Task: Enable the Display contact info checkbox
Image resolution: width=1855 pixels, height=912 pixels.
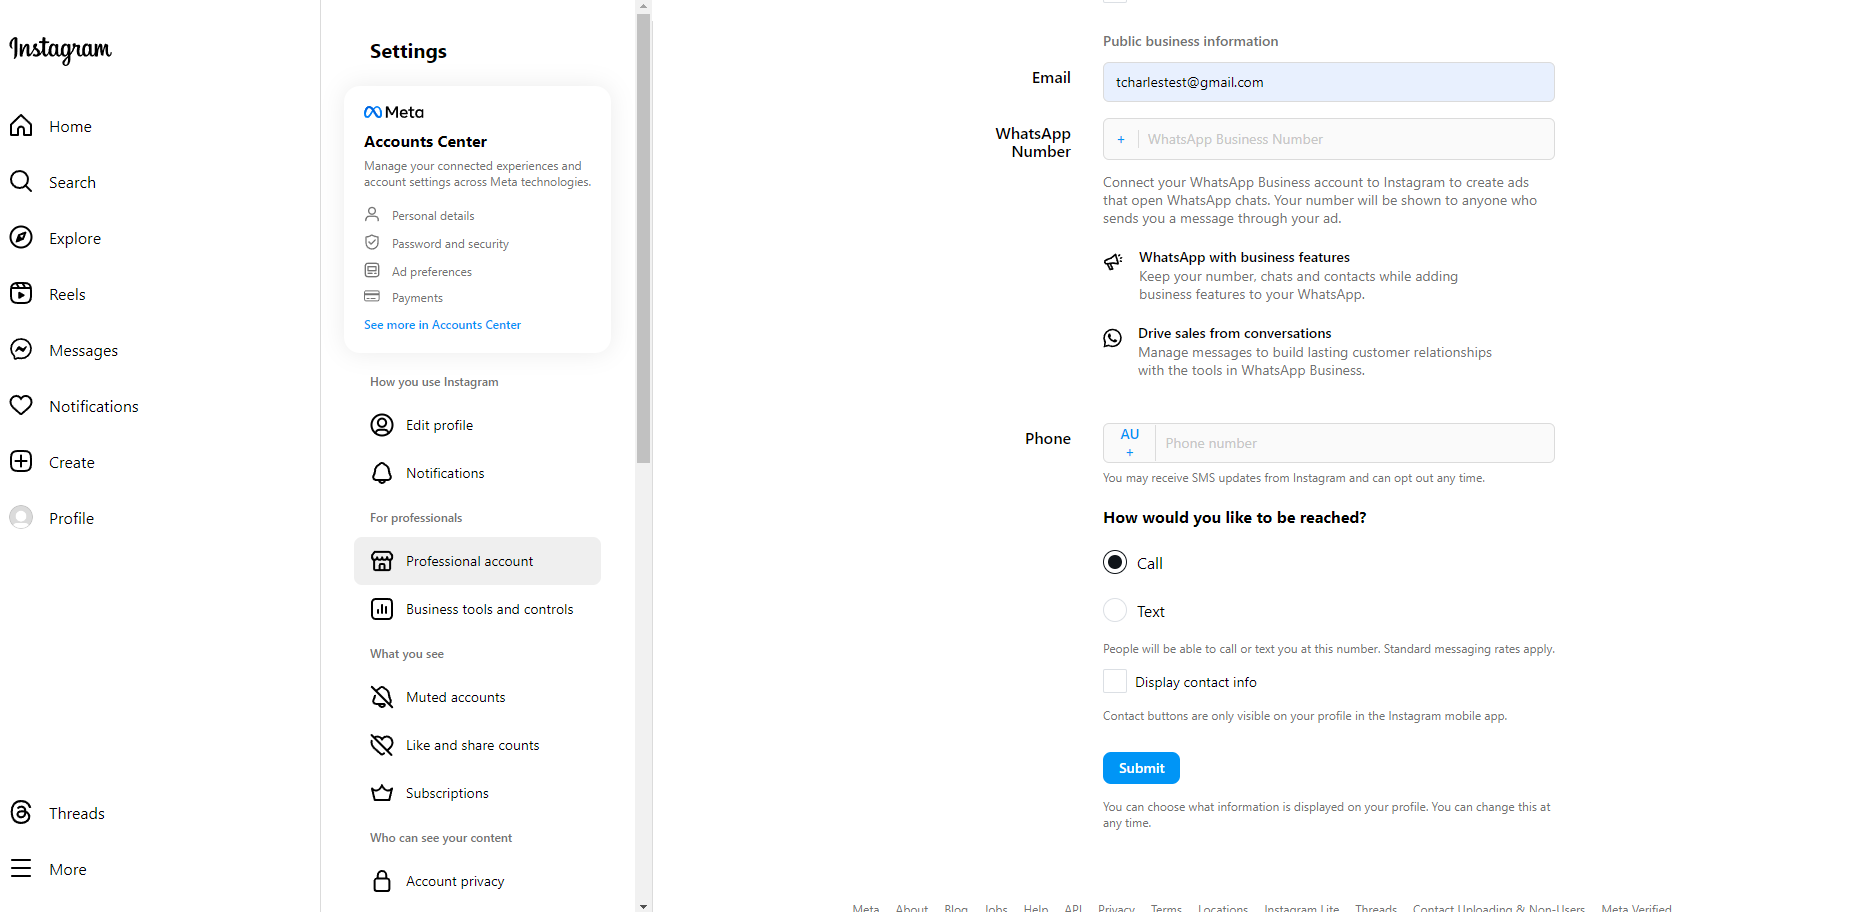Action: click(1115, 681)
